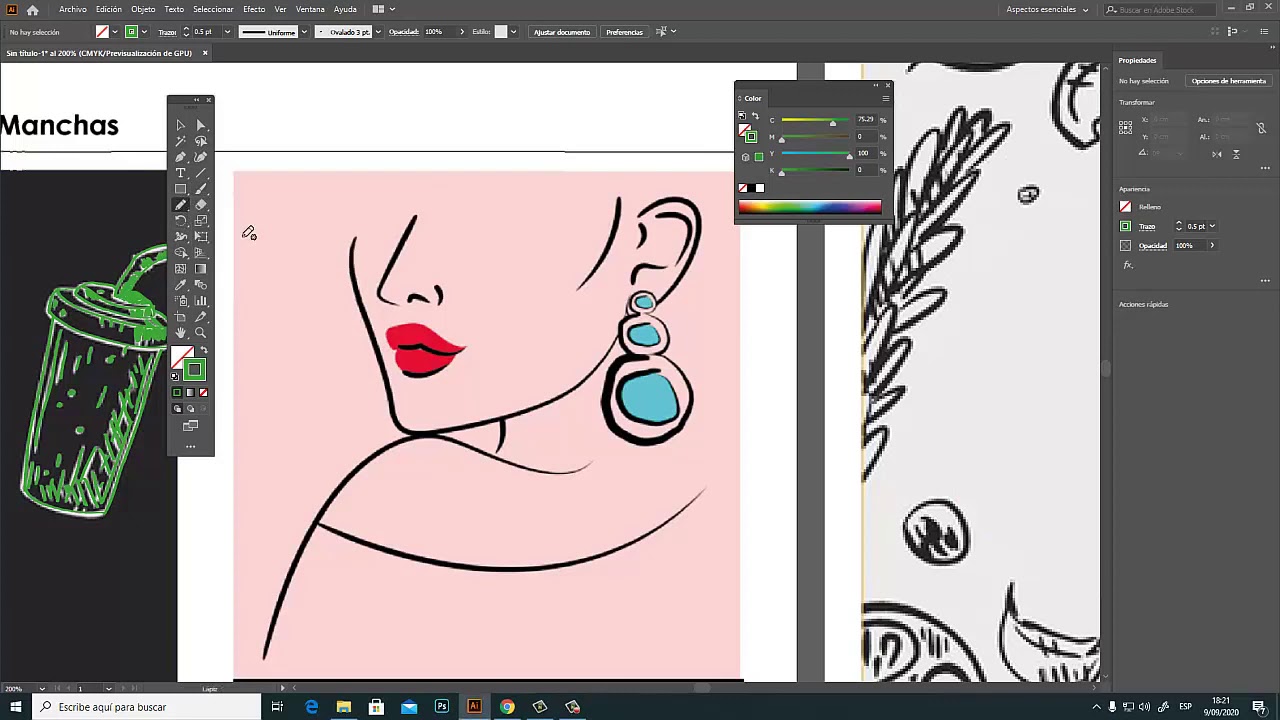1280x720 pixels.
Task: Click Opacidad link in Propiedades
Action: 1153,246
